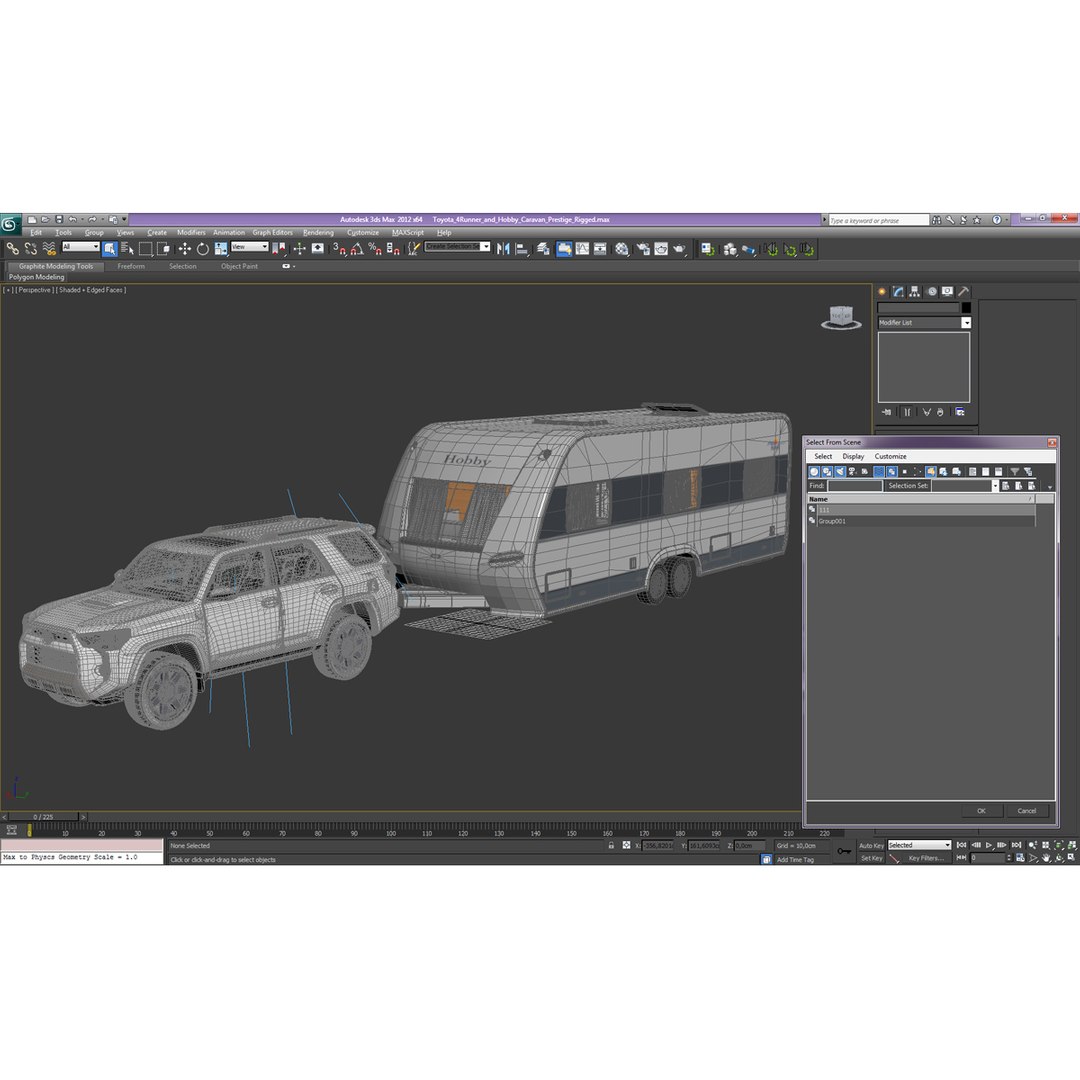Click the Unlink Selection tool

31,249
